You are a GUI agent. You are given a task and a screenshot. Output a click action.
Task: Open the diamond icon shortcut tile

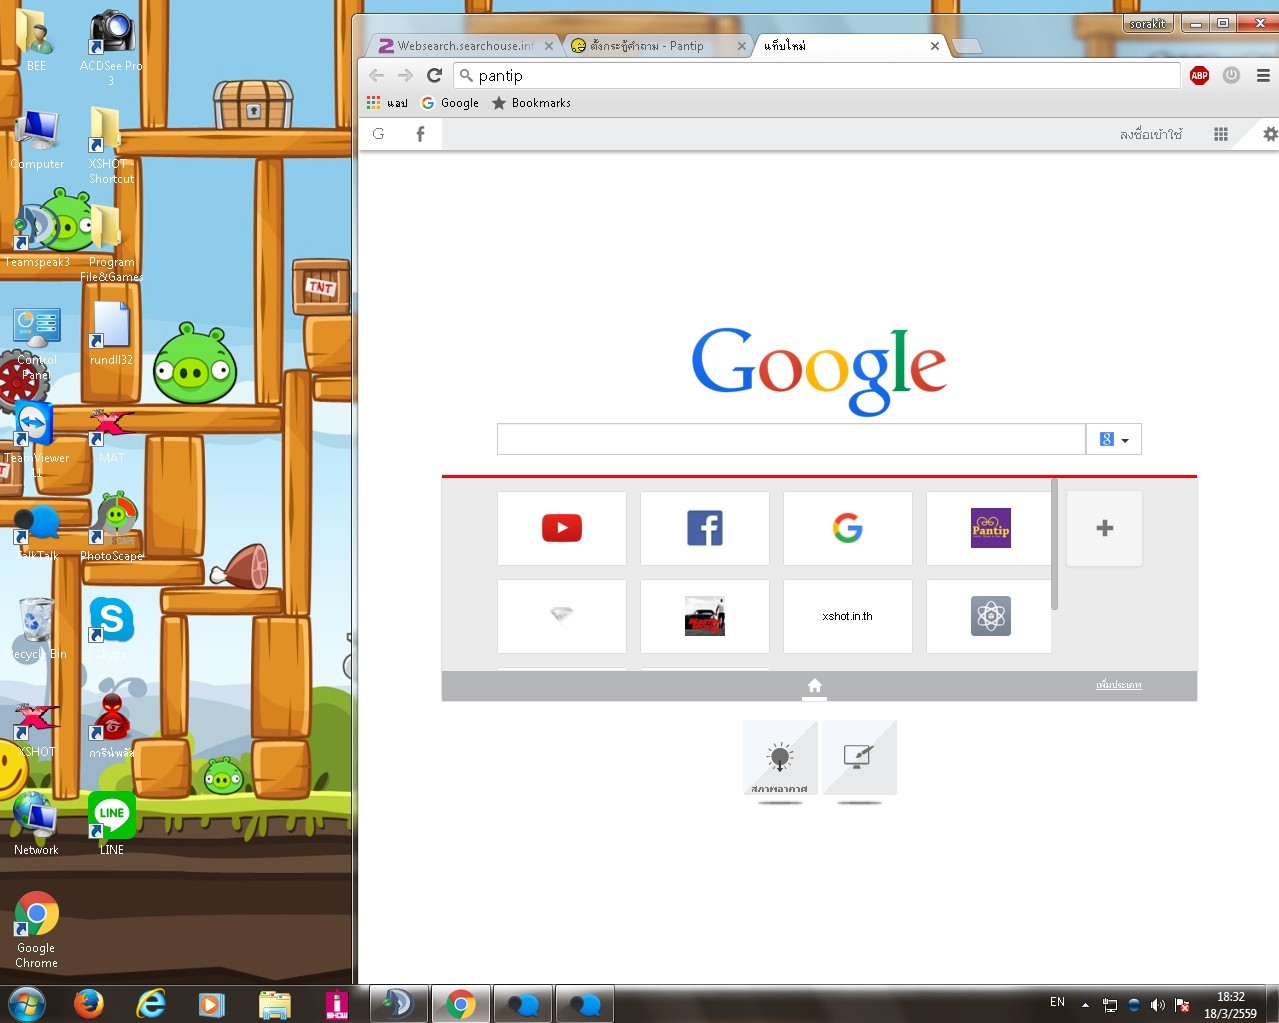(562, 616)
